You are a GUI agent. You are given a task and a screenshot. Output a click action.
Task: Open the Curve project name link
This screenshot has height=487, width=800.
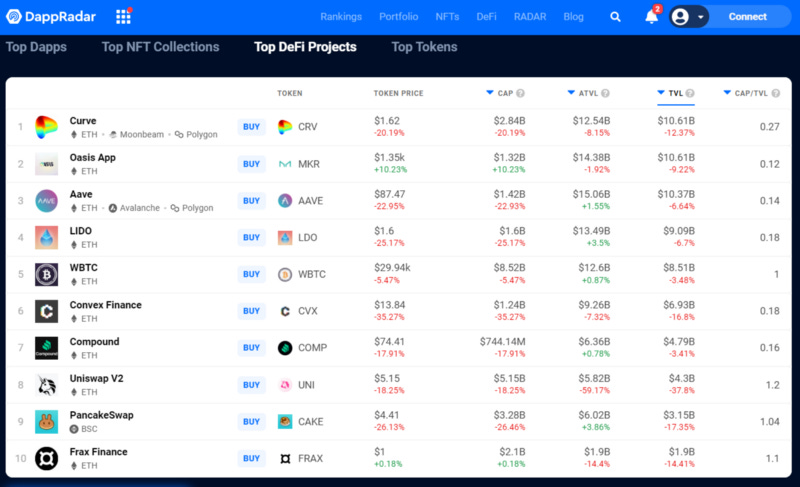(x=83, y=121)
